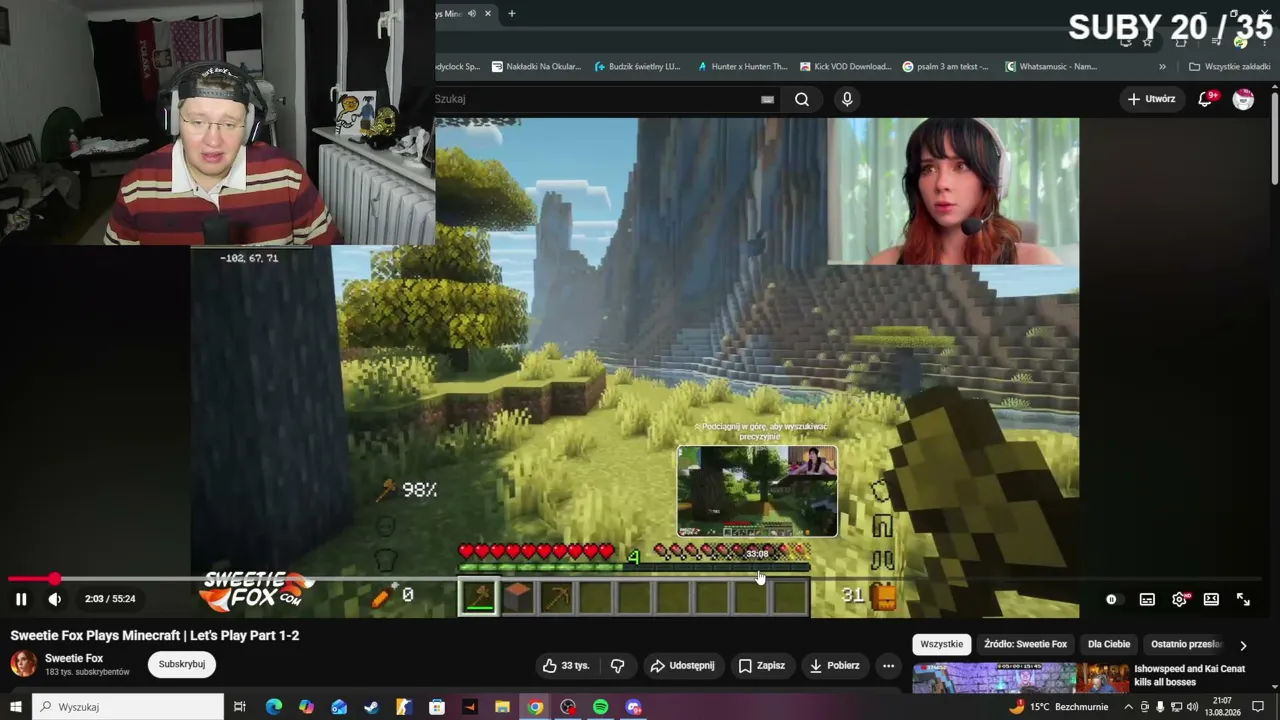Open the system volume control in the tray
The image size is (1280, 720).
pyautogui.click(x=1192, y=707)
